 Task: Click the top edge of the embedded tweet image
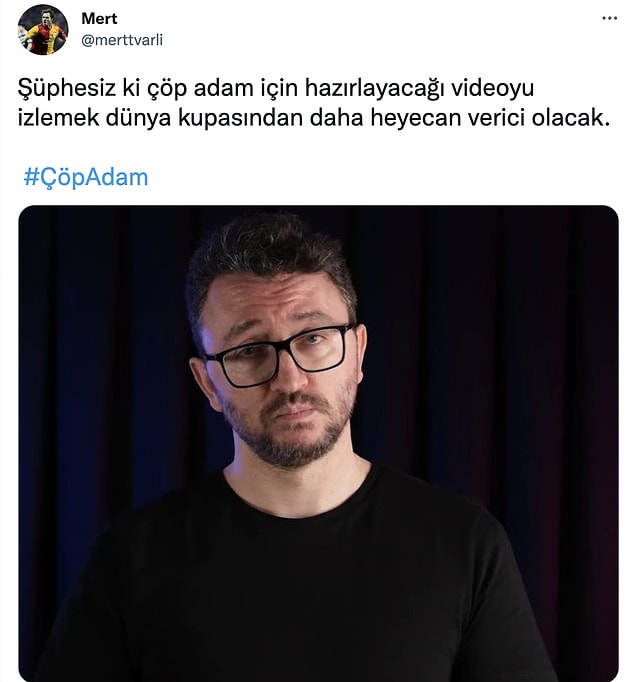[x=318, y=207]
